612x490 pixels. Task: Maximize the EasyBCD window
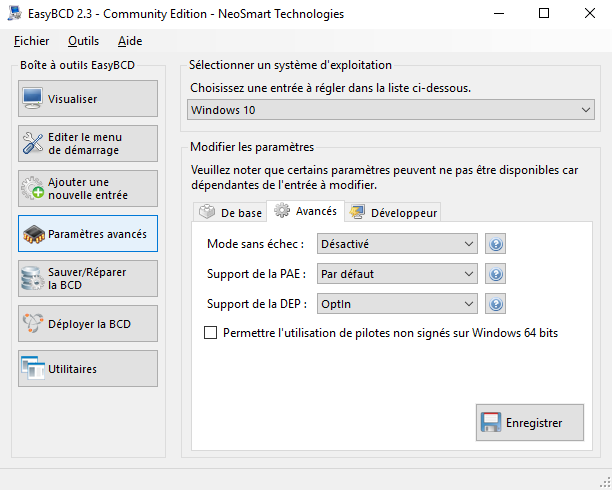pyautogui.click(x=544, y=14)
